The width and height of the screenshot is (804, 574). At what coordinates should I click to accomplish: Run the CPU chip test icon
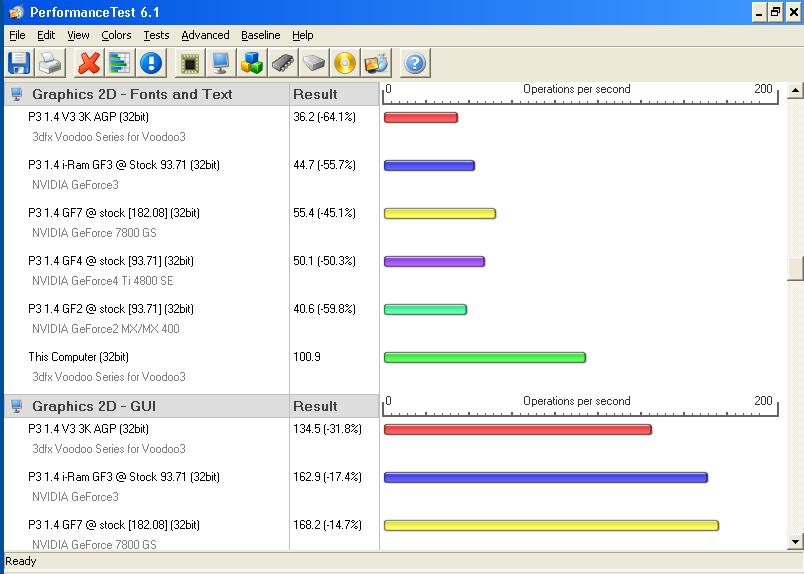pyautogui.click(x=190, y=64)
